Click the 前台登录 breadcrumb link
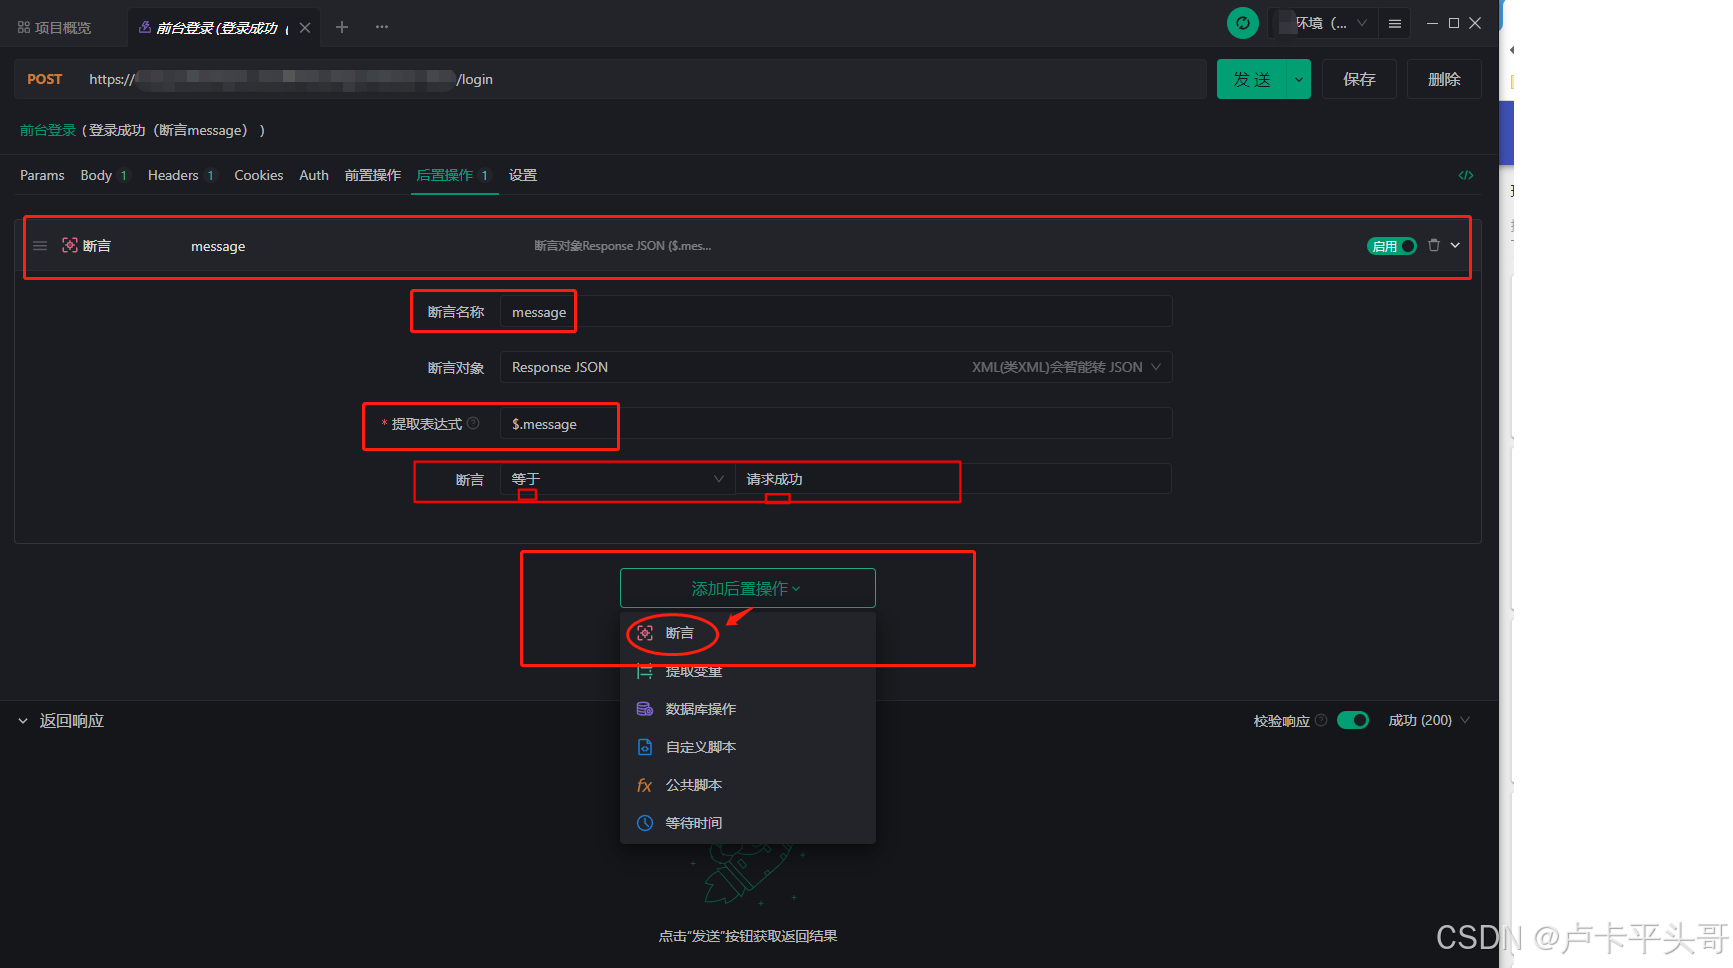Viewport: 1733px width, 968px height. [x=48, y=130]
